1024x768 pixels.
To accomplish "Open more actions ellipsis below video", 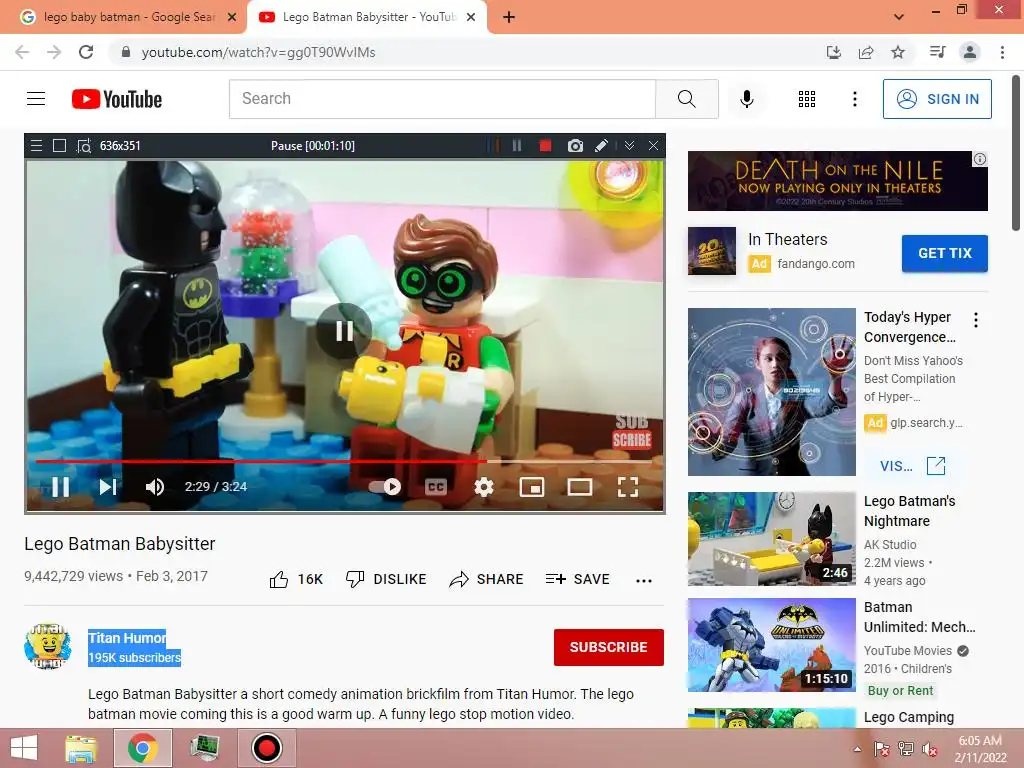I will pyautogui.click(x=644, y=581).
